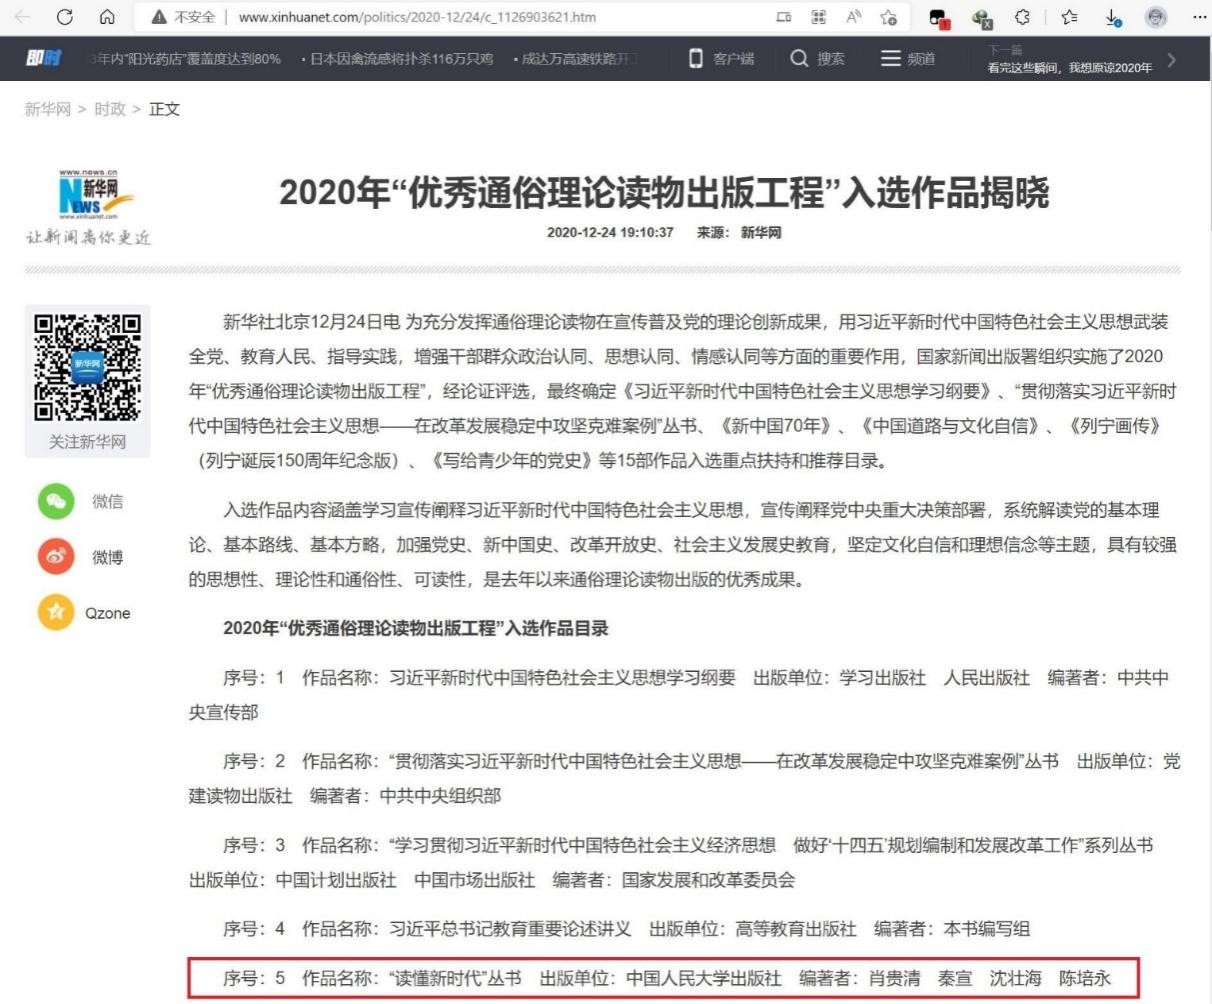Viewport: 1212px width, 1004px height.
Task: Click the 序号：2 entry for 攻坚克难案例 丛书
Action: point(685,778)
